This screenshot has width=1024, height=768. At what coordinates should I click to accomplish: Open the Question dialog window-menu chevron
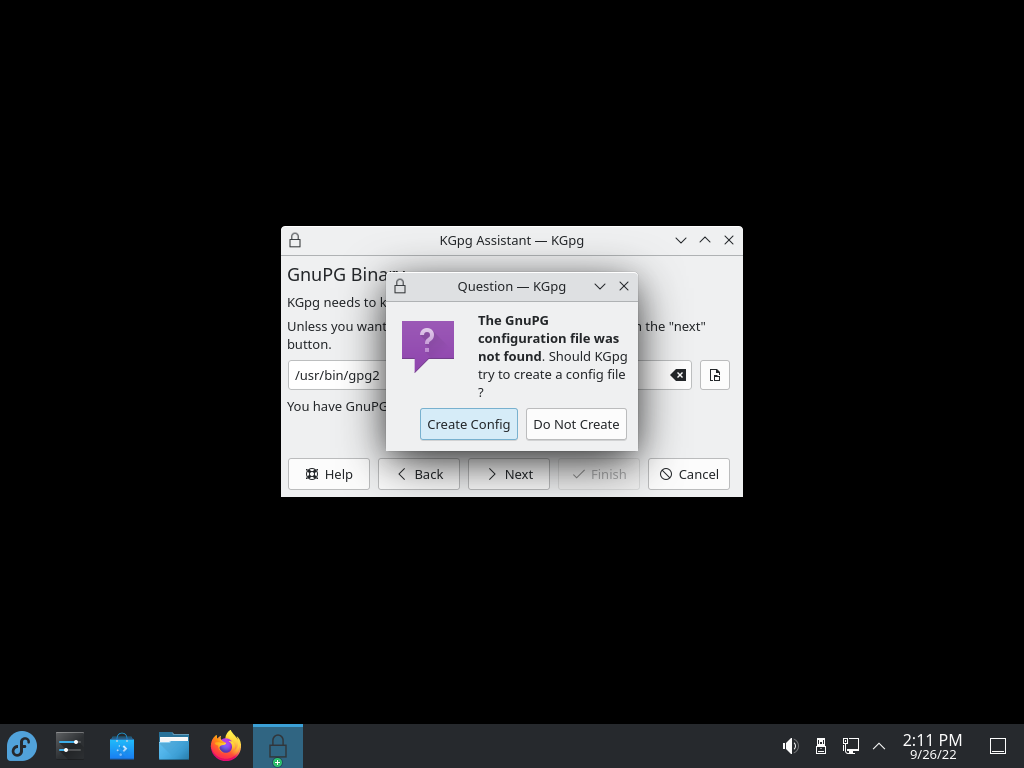600,286
